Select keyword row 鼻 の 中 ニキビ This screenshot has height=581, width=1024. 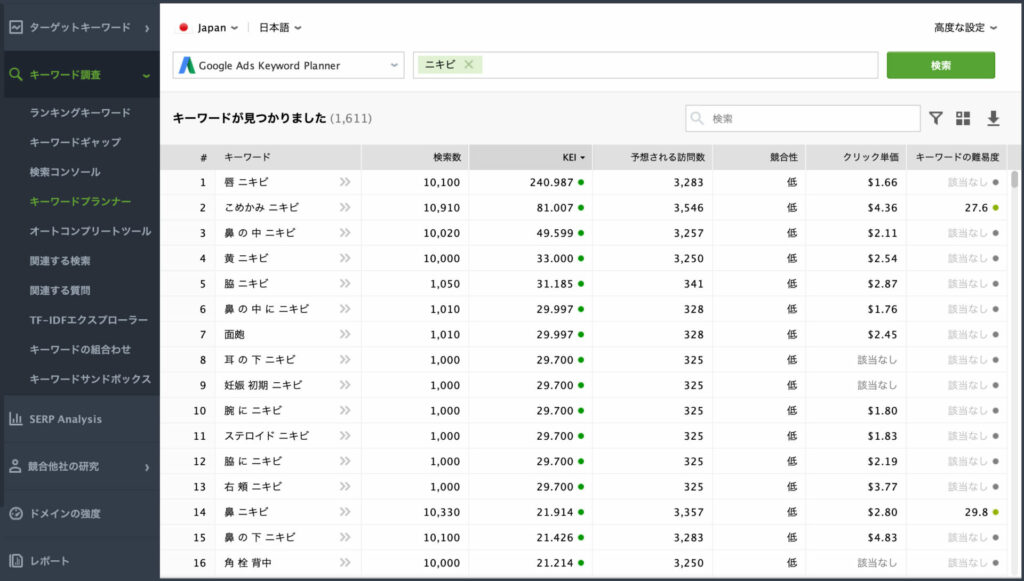click(583, 233)
